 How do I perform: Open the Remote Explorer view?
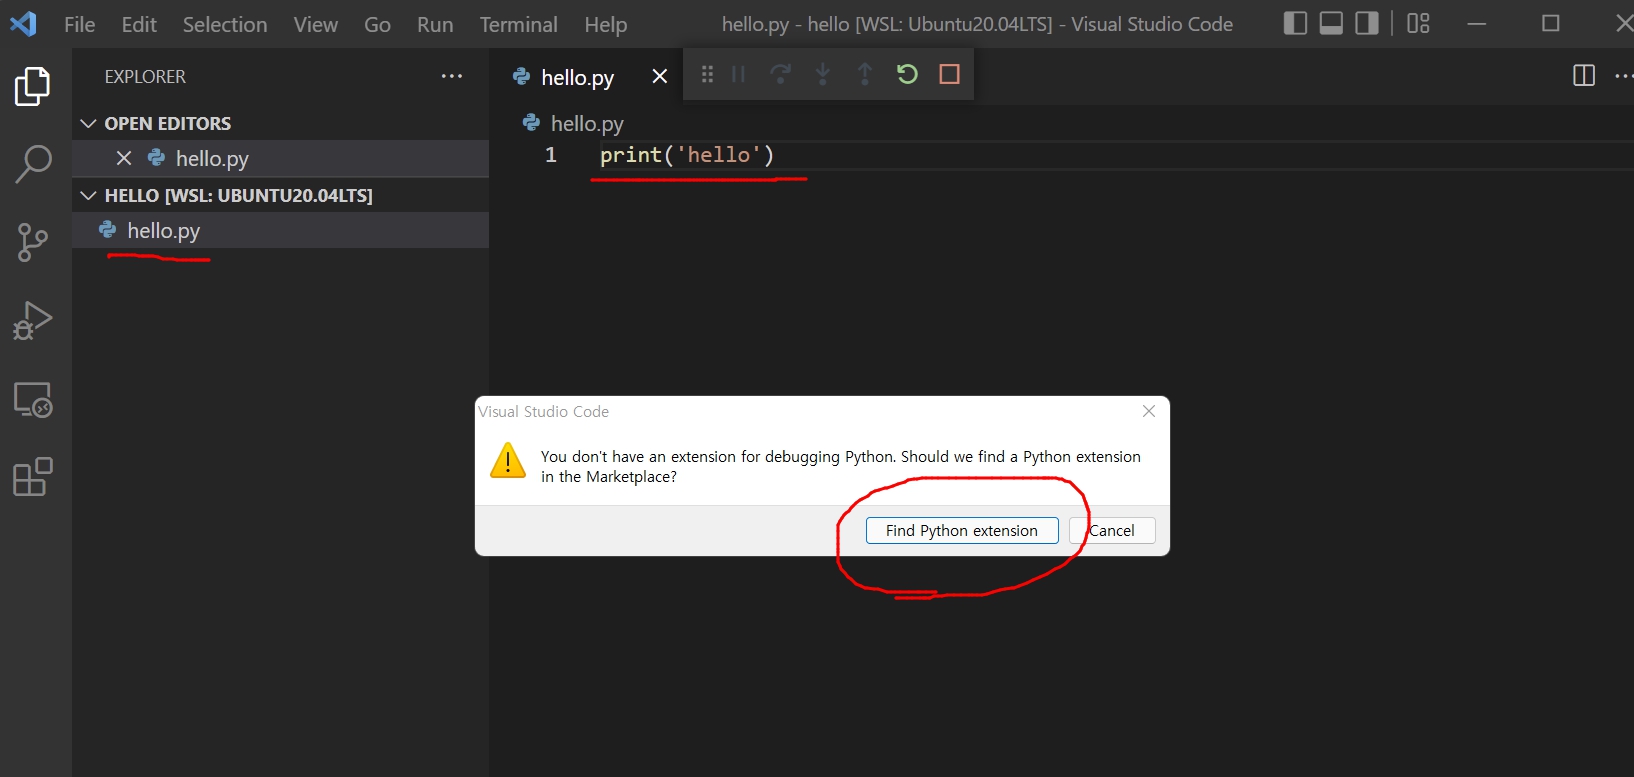click(x=33, y=400)
